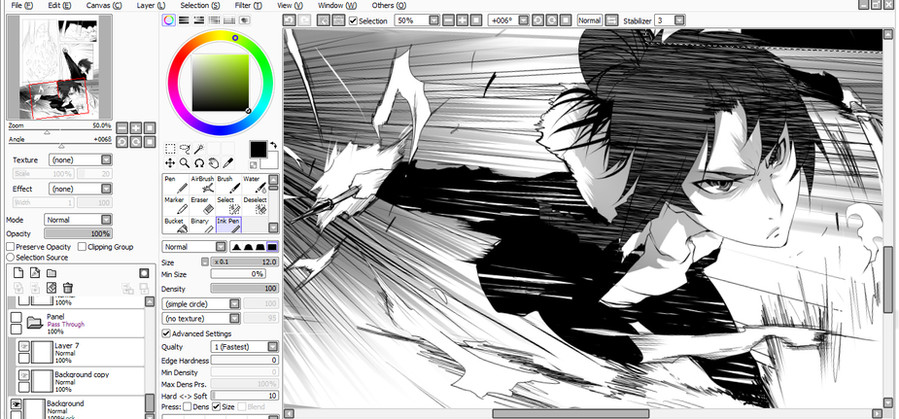Select the Eraser tool
899x419 pixels.
click(x=202, y=205)
